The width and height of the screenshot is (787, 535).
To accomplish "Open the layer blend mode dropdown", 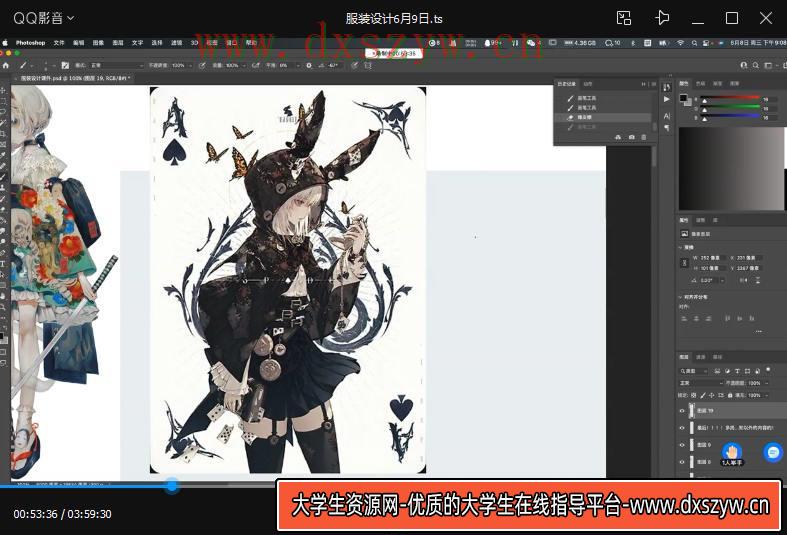I will point(701,383).
